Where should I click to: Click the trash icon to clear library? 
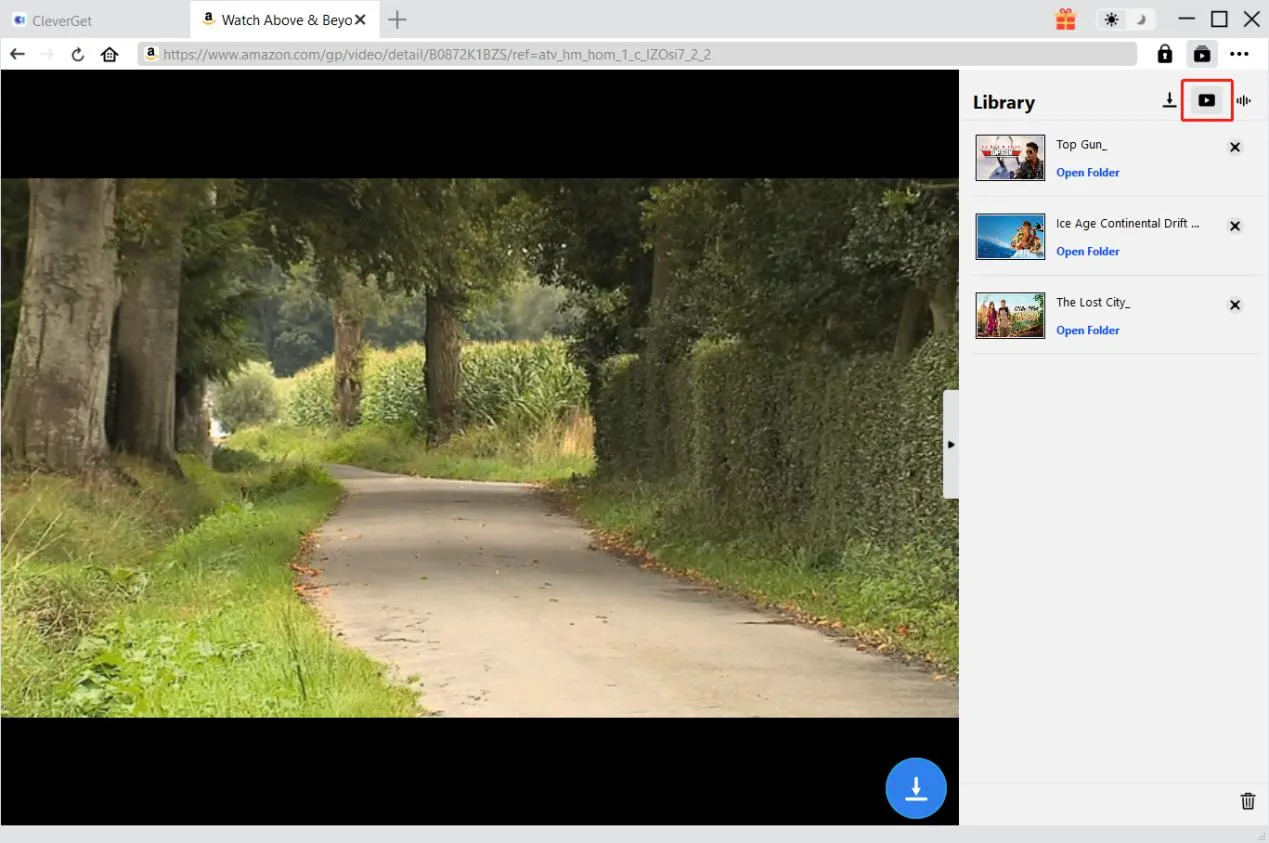point(1248,801)
